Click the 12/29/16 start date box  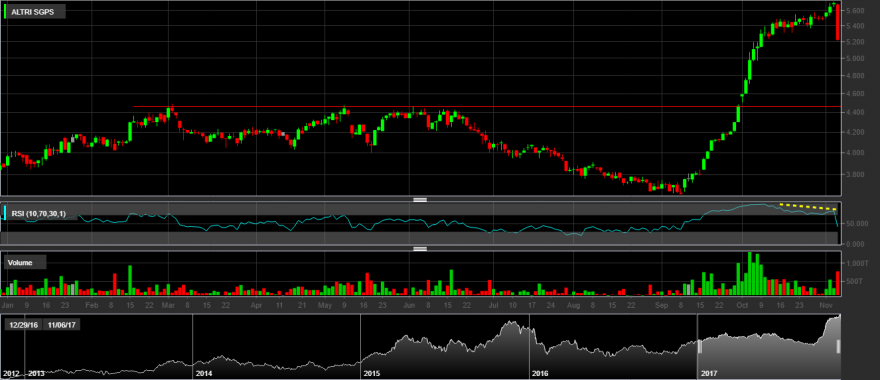[23, 324]
